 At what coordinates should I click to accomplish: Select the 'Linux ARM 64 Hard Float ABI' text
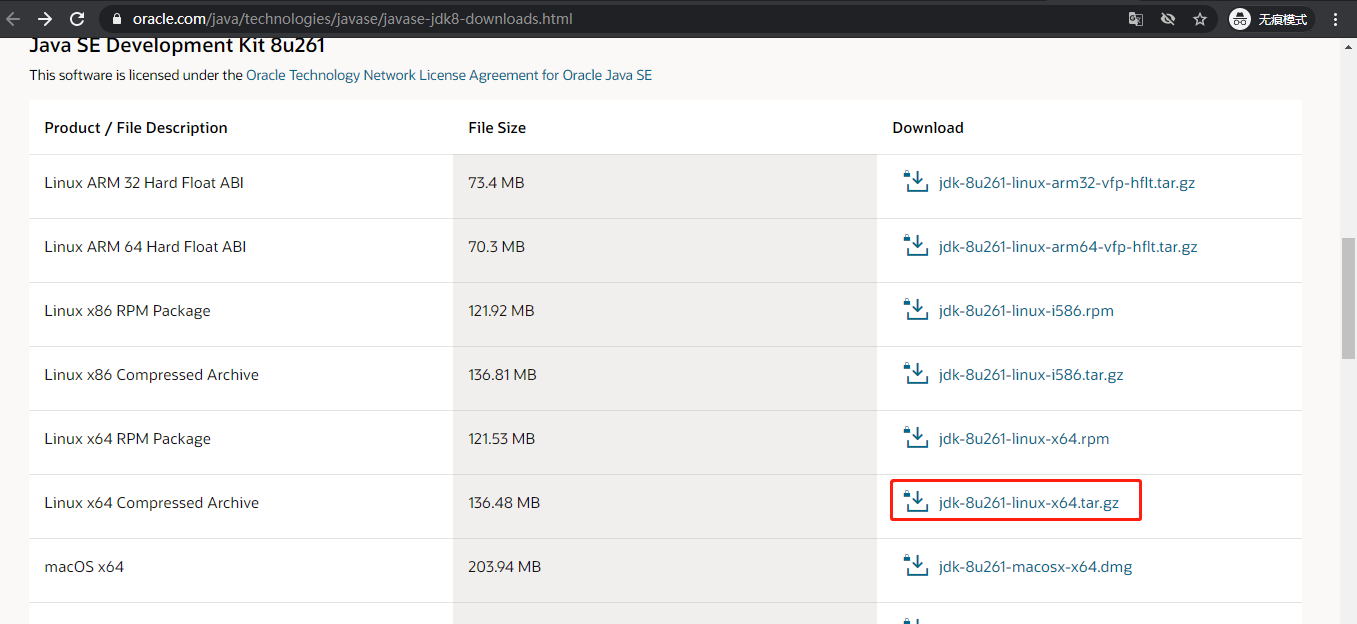tap(145, 247)
